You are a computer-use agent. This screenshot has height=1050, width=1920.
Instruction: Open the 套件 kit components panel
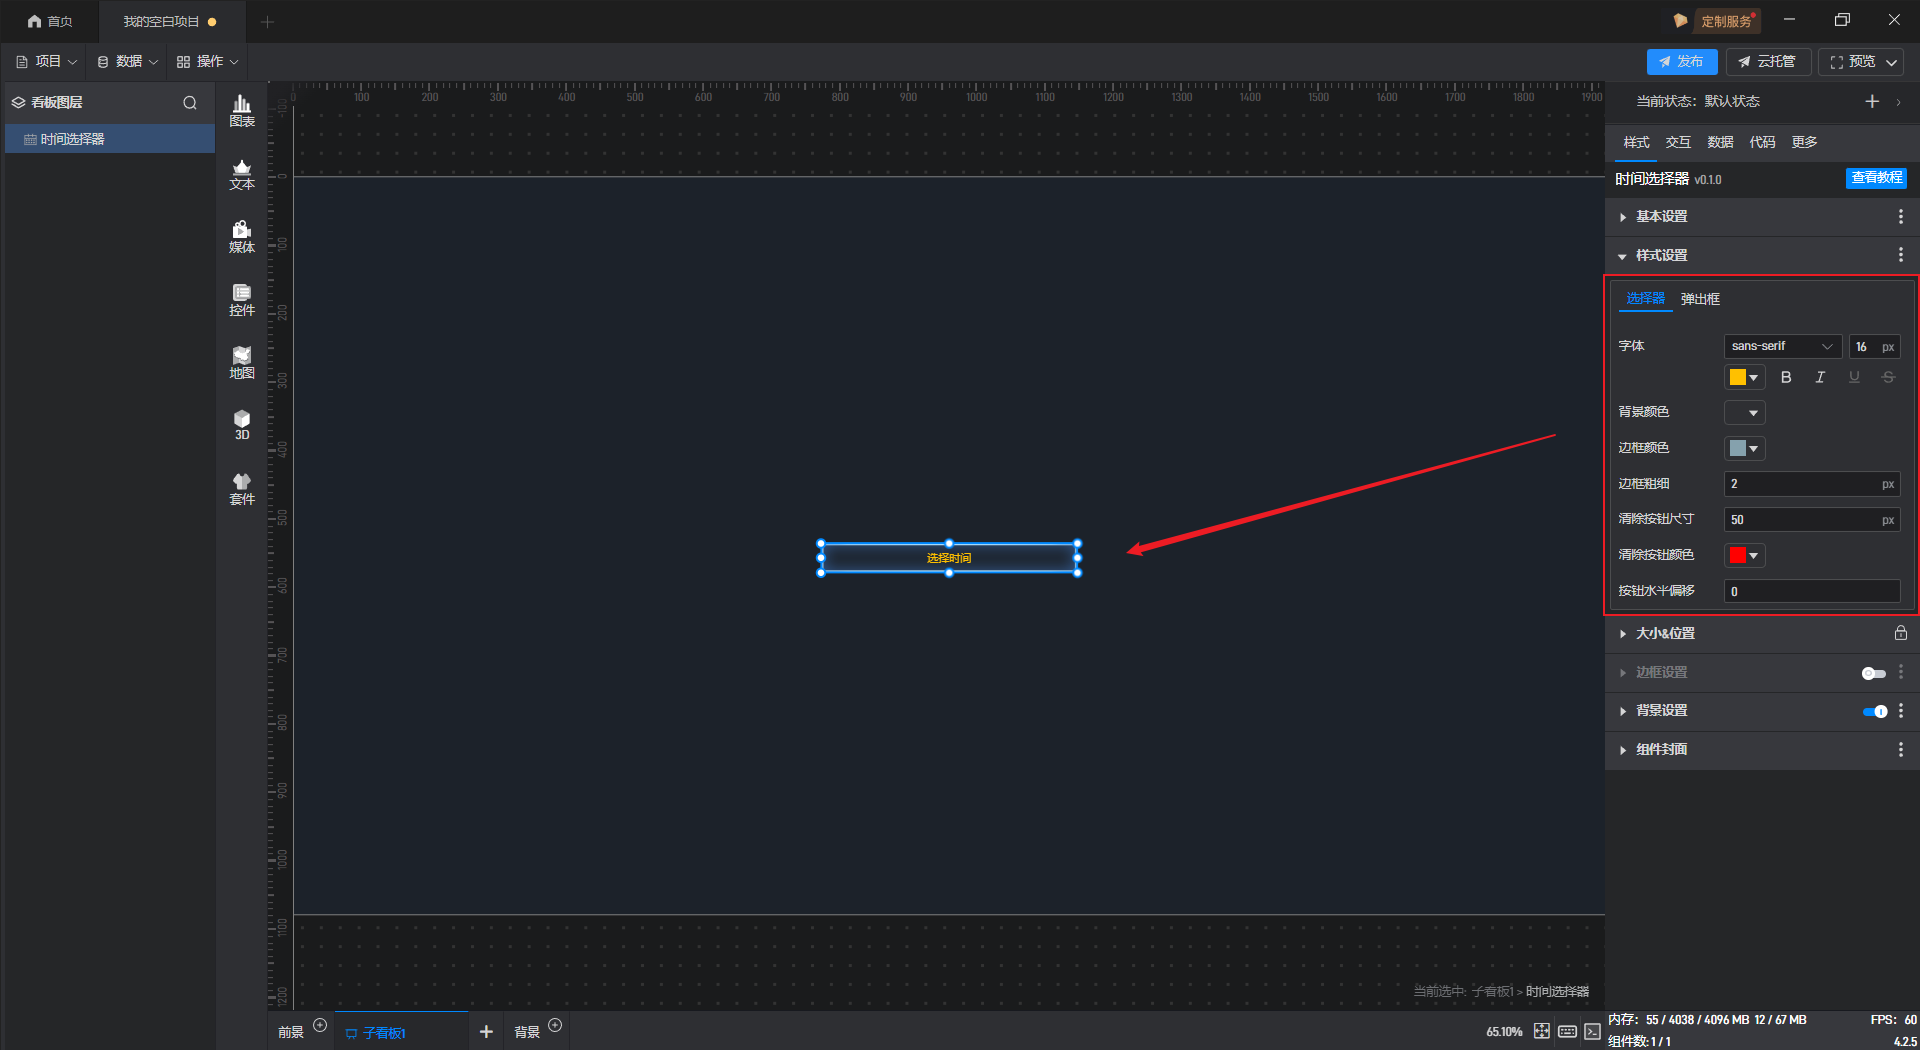[x=242, y=489]
